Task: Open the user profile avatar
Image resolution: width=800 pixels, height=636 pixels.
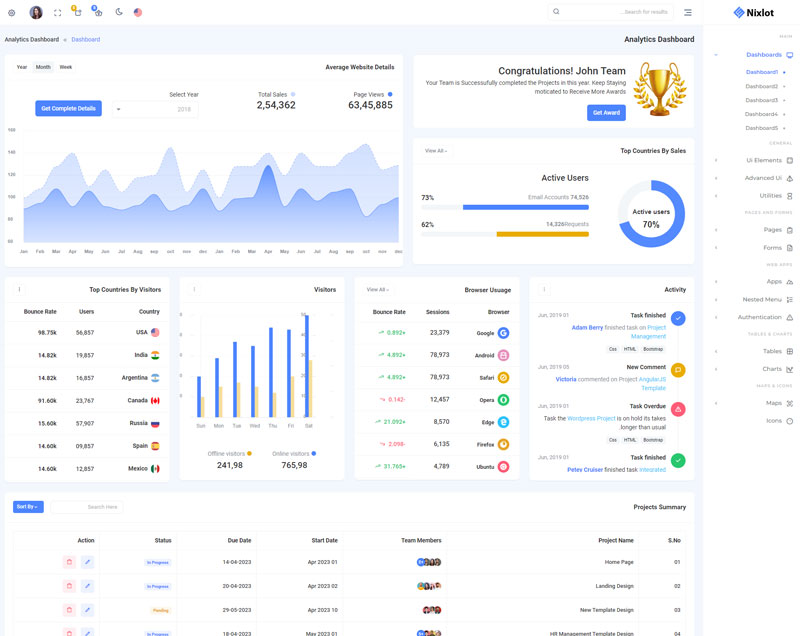Action: pos(36,13)
